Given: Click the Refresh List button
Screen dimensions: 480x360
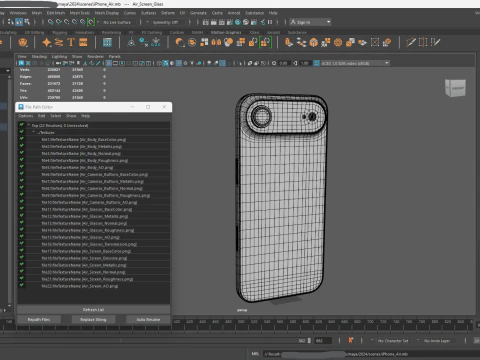Looking at the screenshot, I should [93, 310].
